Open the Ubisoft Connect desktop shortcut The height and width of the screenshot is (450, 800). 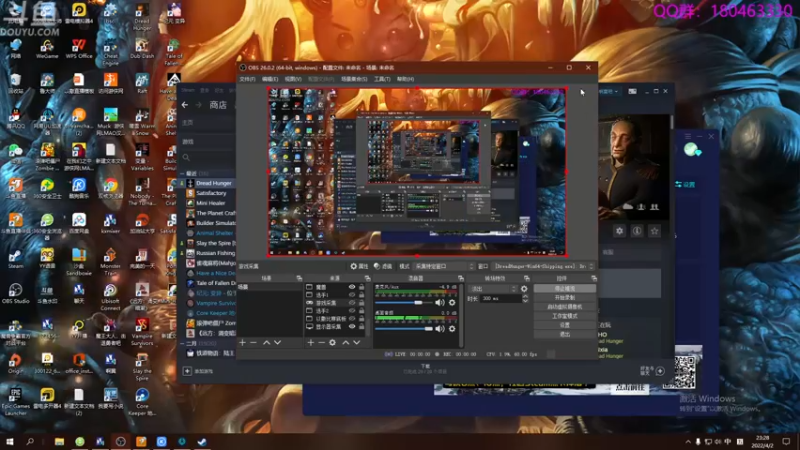coord(110,297)
